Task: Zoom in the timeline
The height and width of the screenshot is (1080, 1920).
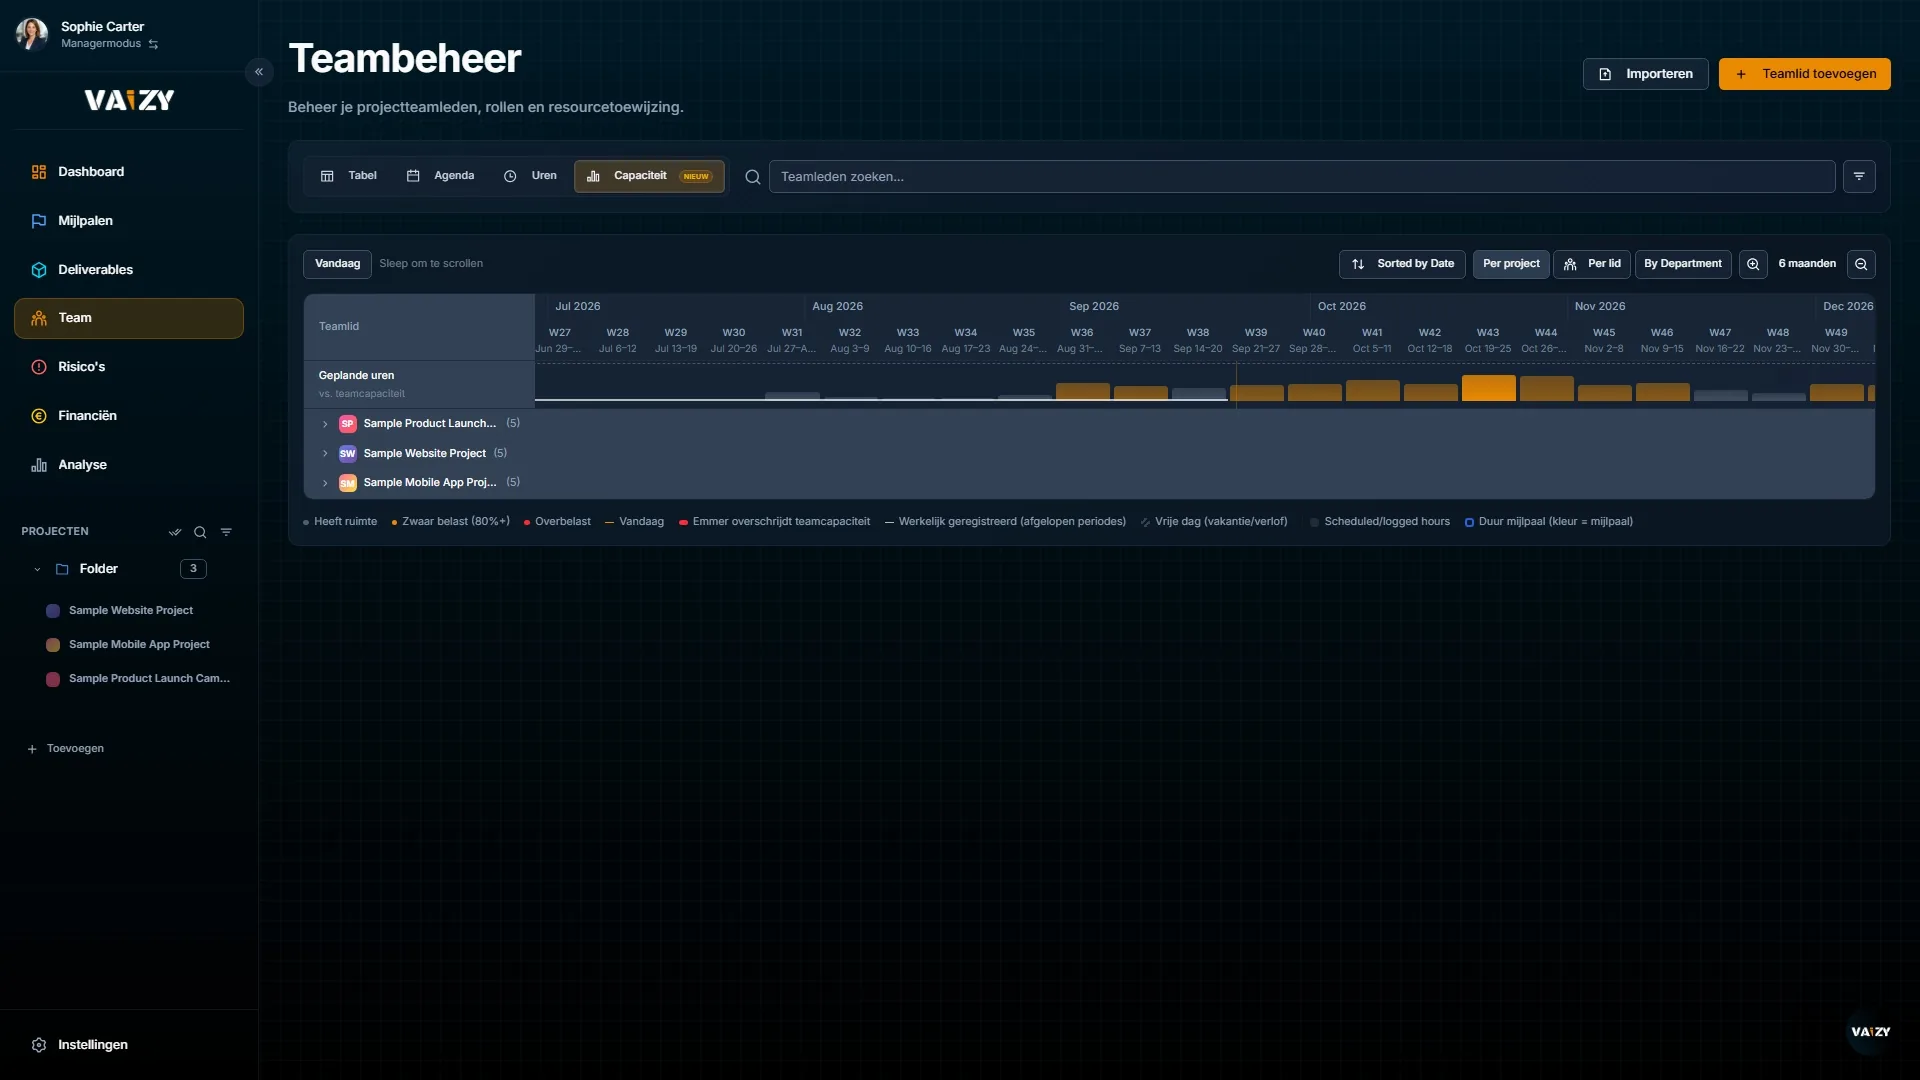Action: tap(1753, 264)
